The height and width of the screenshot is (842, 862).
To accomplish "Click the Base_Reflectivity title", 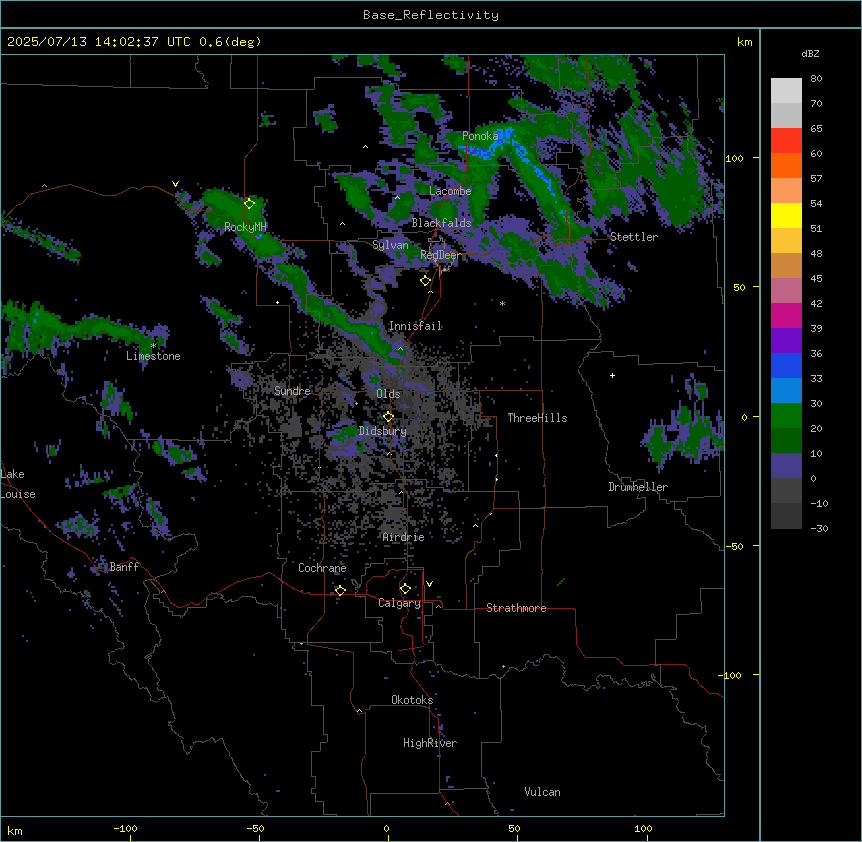I will [x=431, y=15].
